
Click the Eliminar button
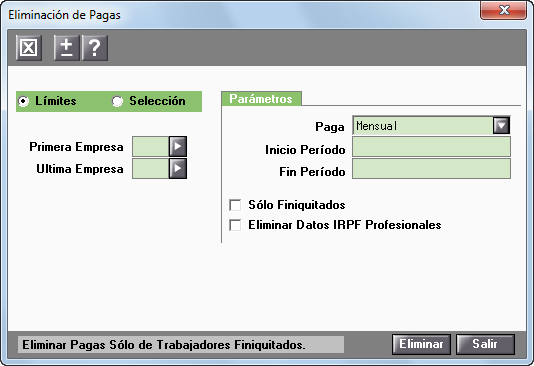tap(421, 344)
